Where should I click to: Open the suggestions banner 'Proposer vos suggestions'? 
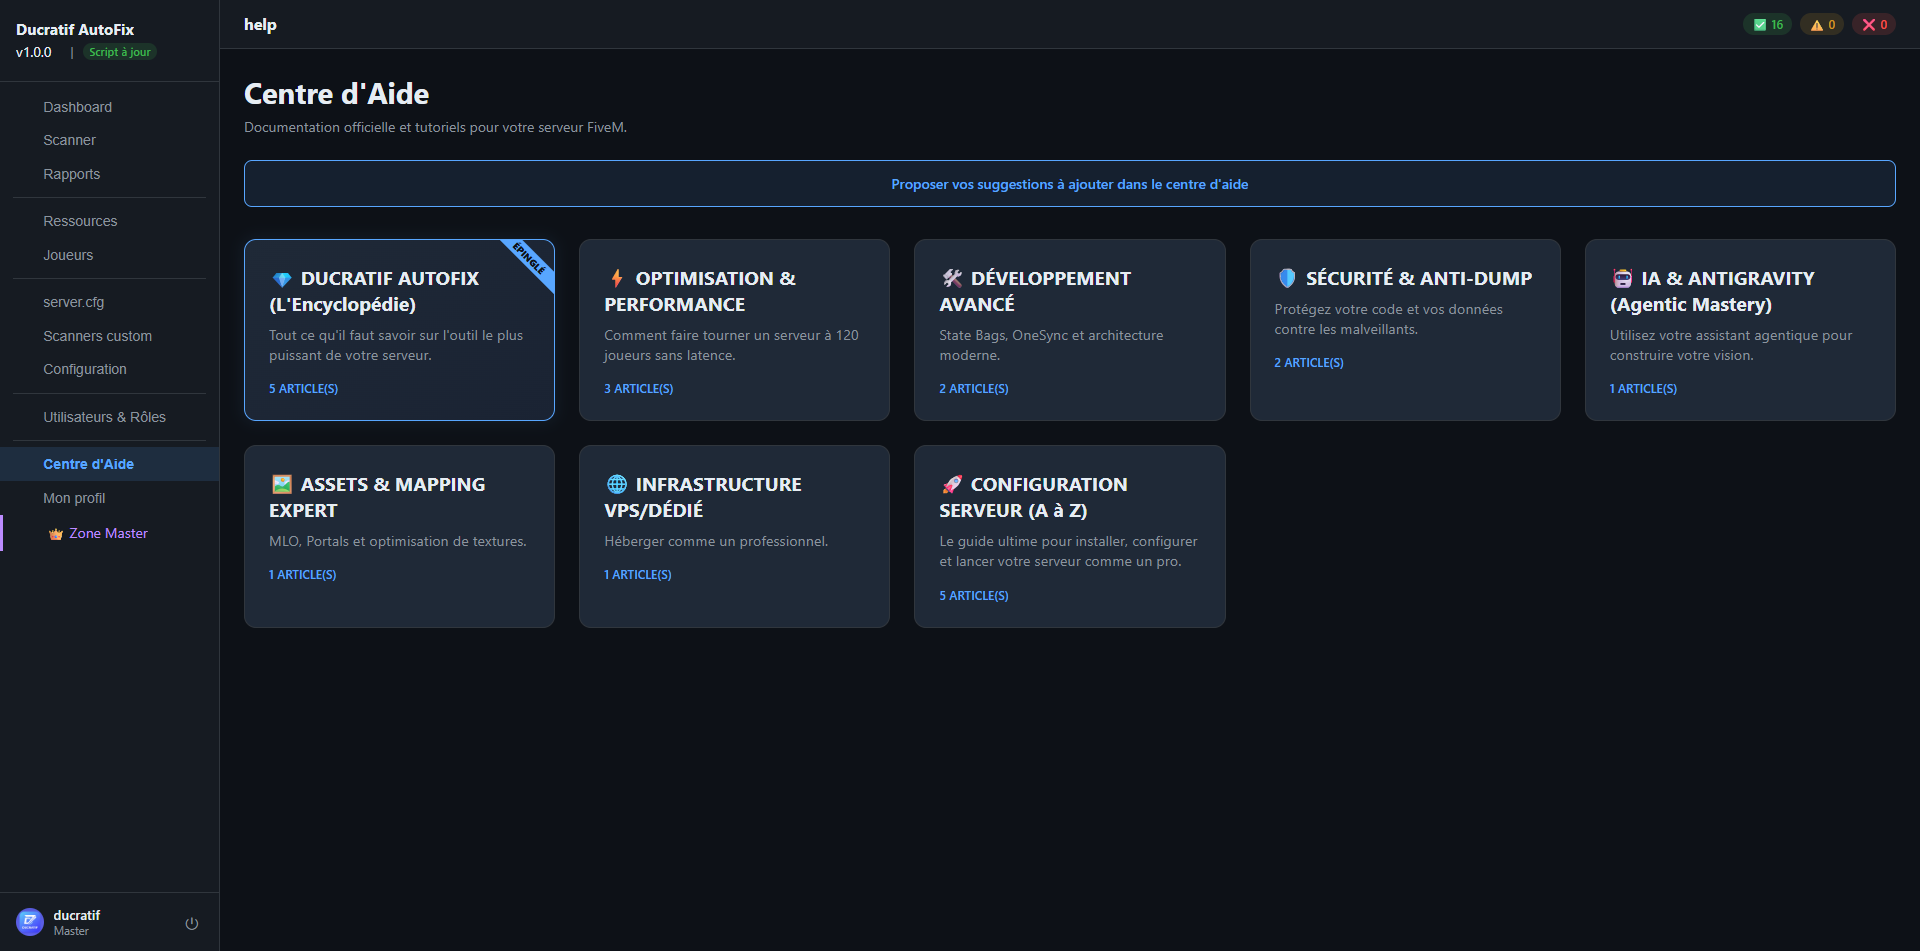(x=1069, y=184)
